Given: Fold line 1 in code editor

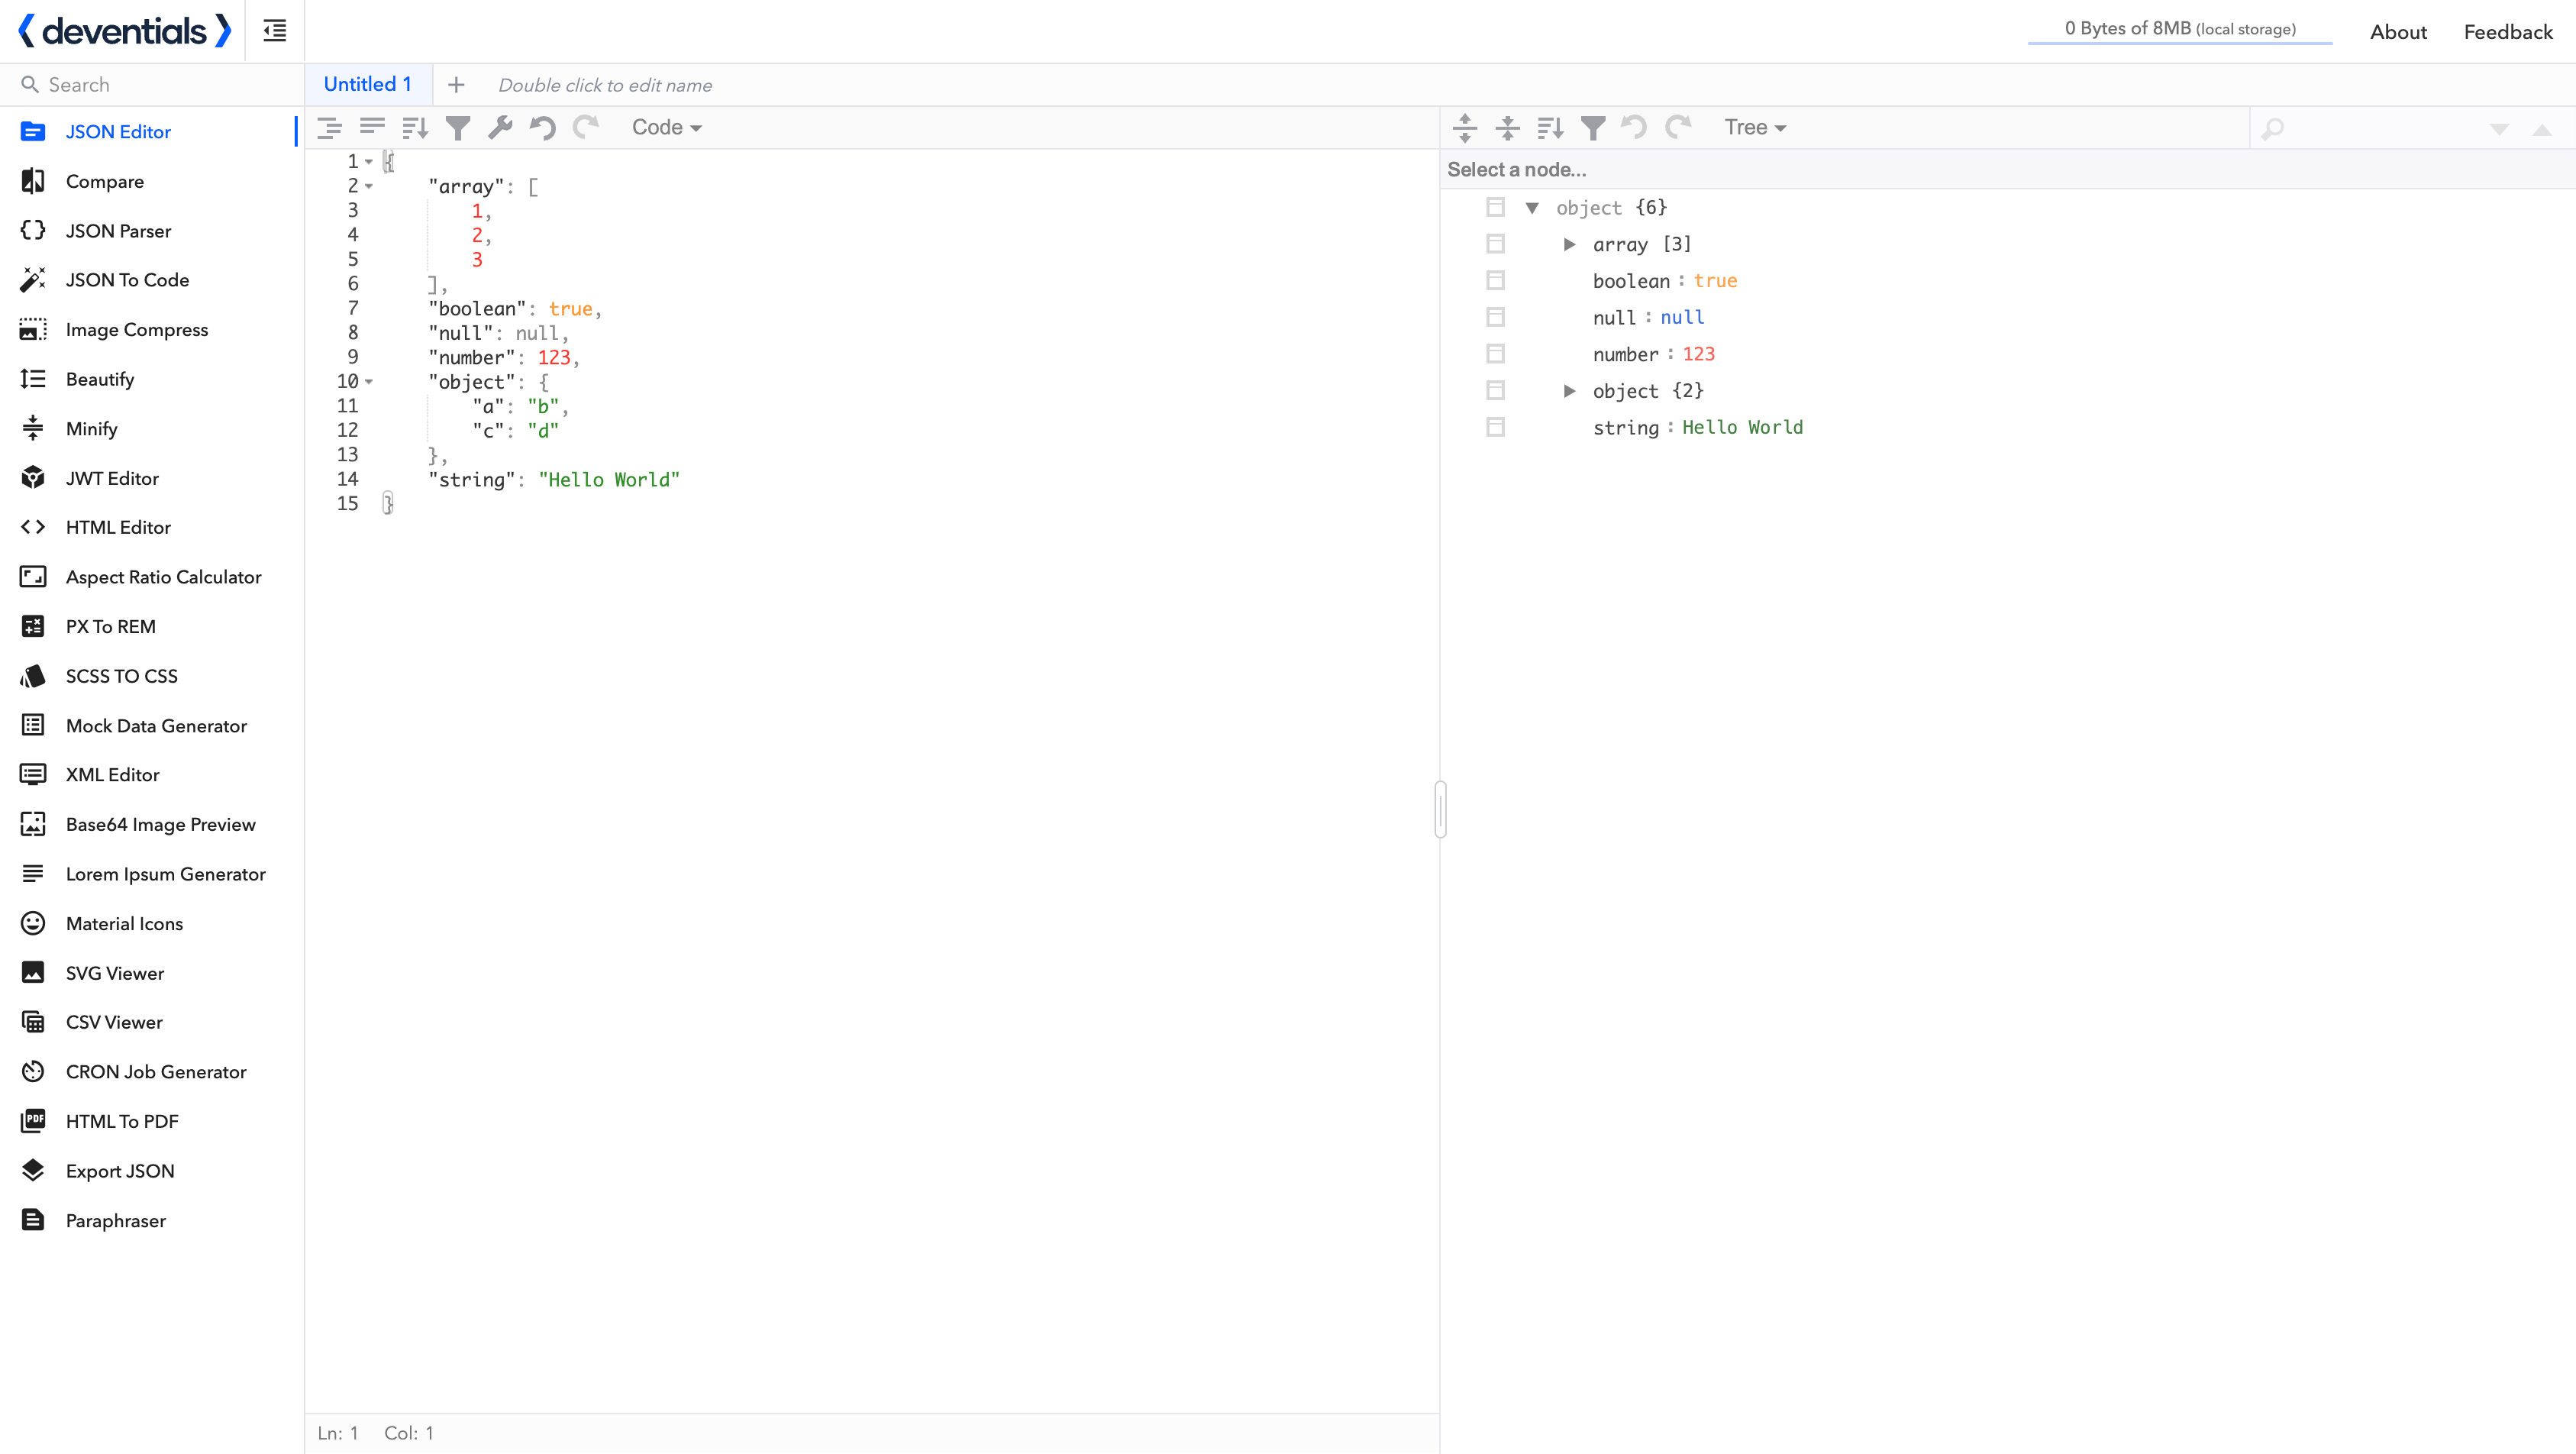Looking at the screenshot, I should (369, 162).
